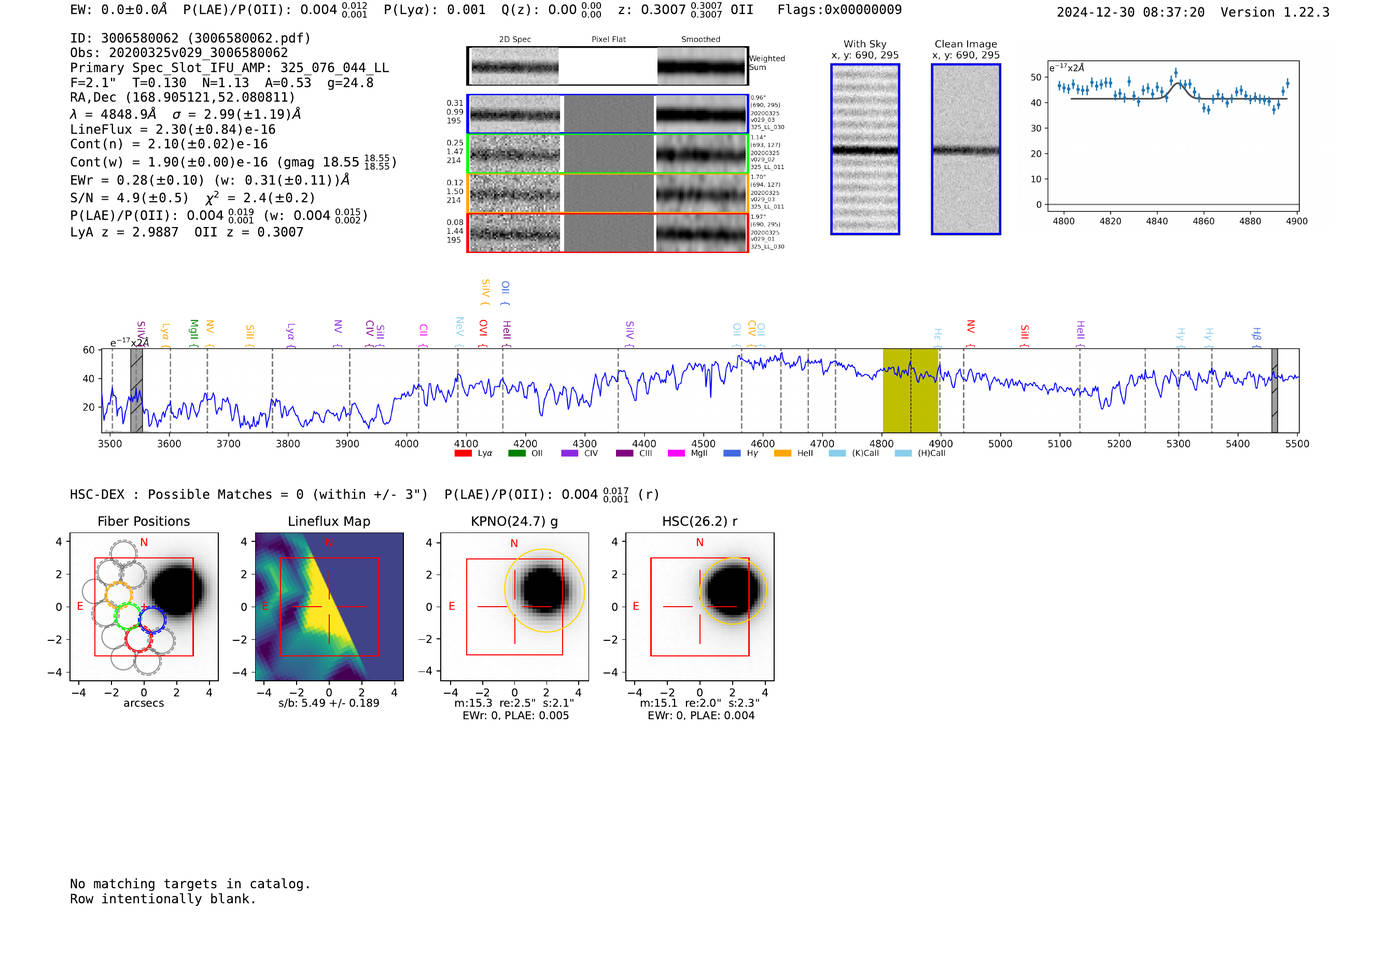
Task: Click the green OII legend swatch
Action: [517, 453]
